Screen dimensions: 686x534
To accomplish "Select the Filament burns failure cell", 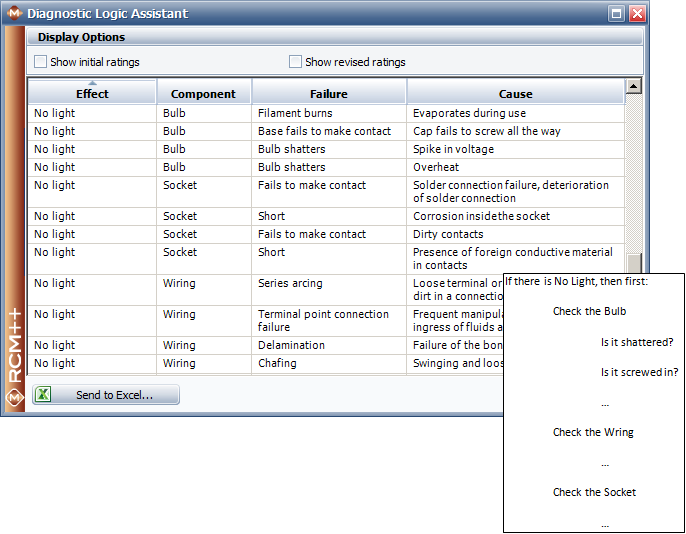I will 295,114.
